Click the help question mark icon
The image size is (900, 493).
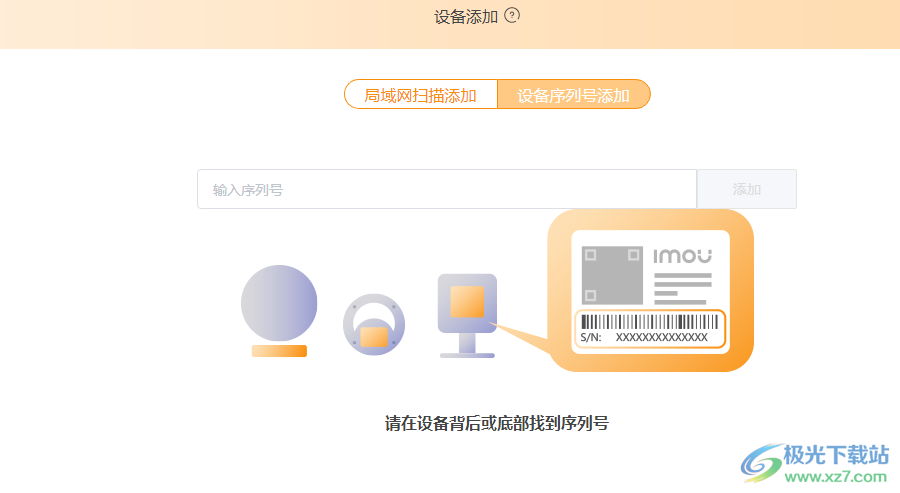[511, 15]
